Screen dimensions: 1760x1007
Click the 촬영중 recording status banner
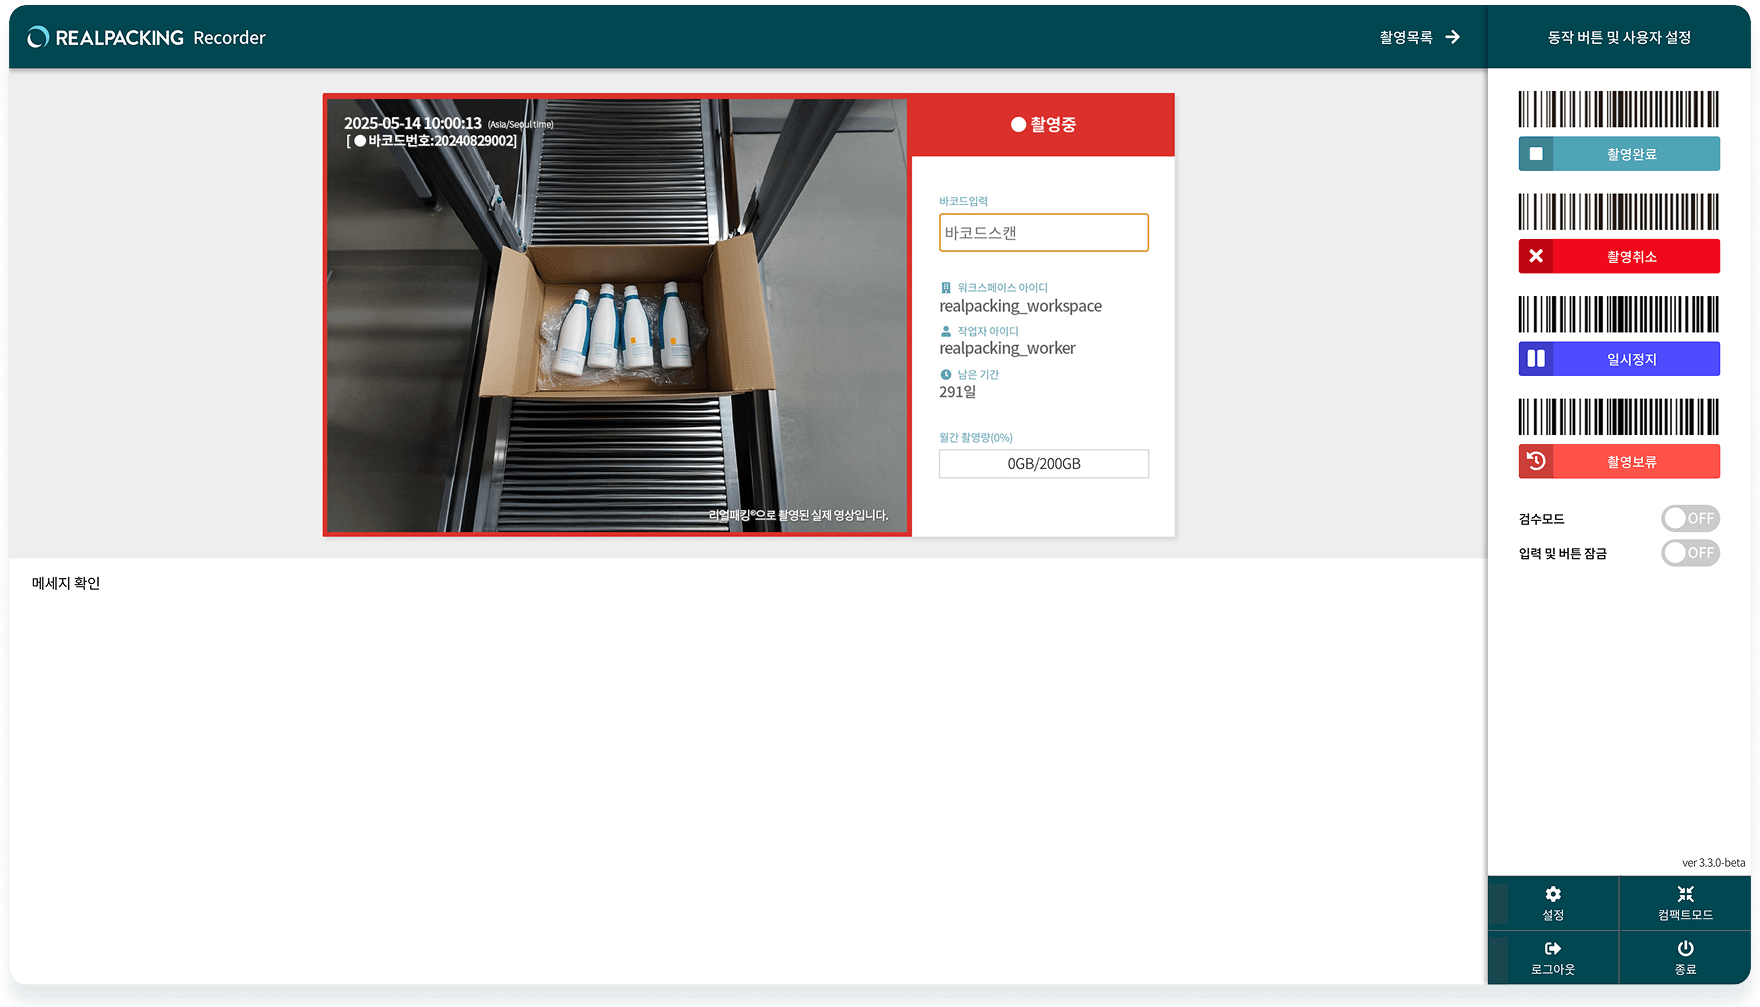pyautogui.click(x=1043, y=125)
